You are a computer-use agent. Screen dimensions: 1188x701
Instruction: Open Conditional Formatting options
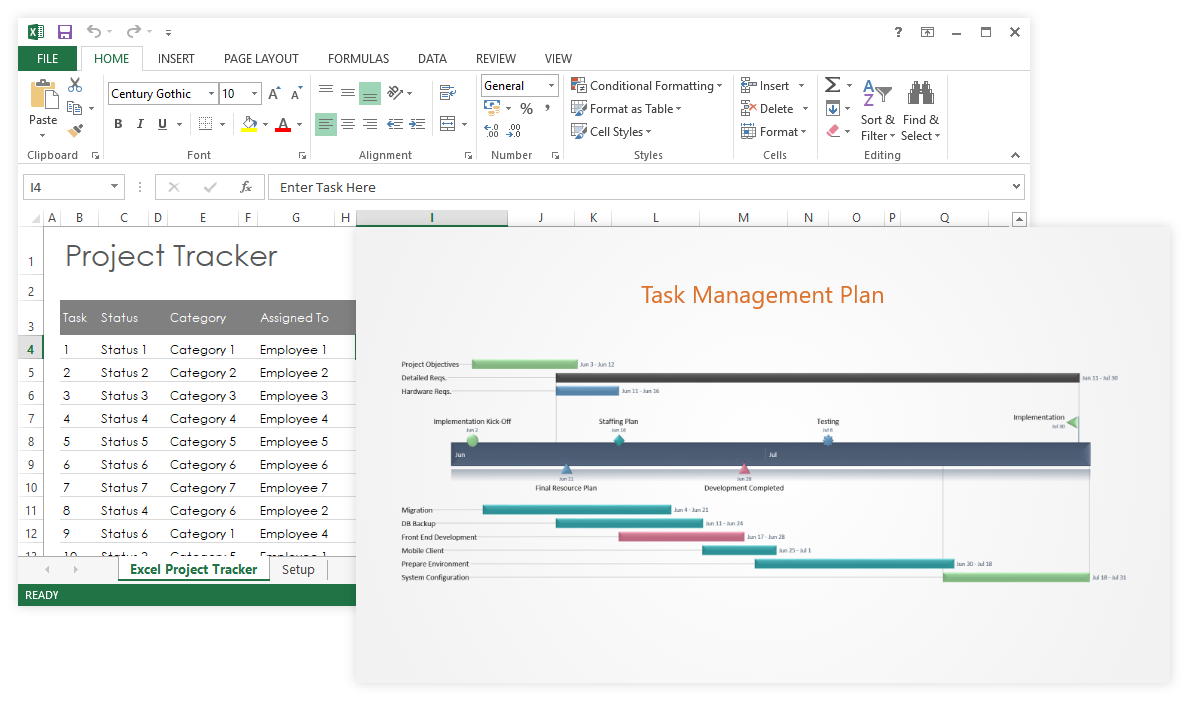(x=647, y=85)
